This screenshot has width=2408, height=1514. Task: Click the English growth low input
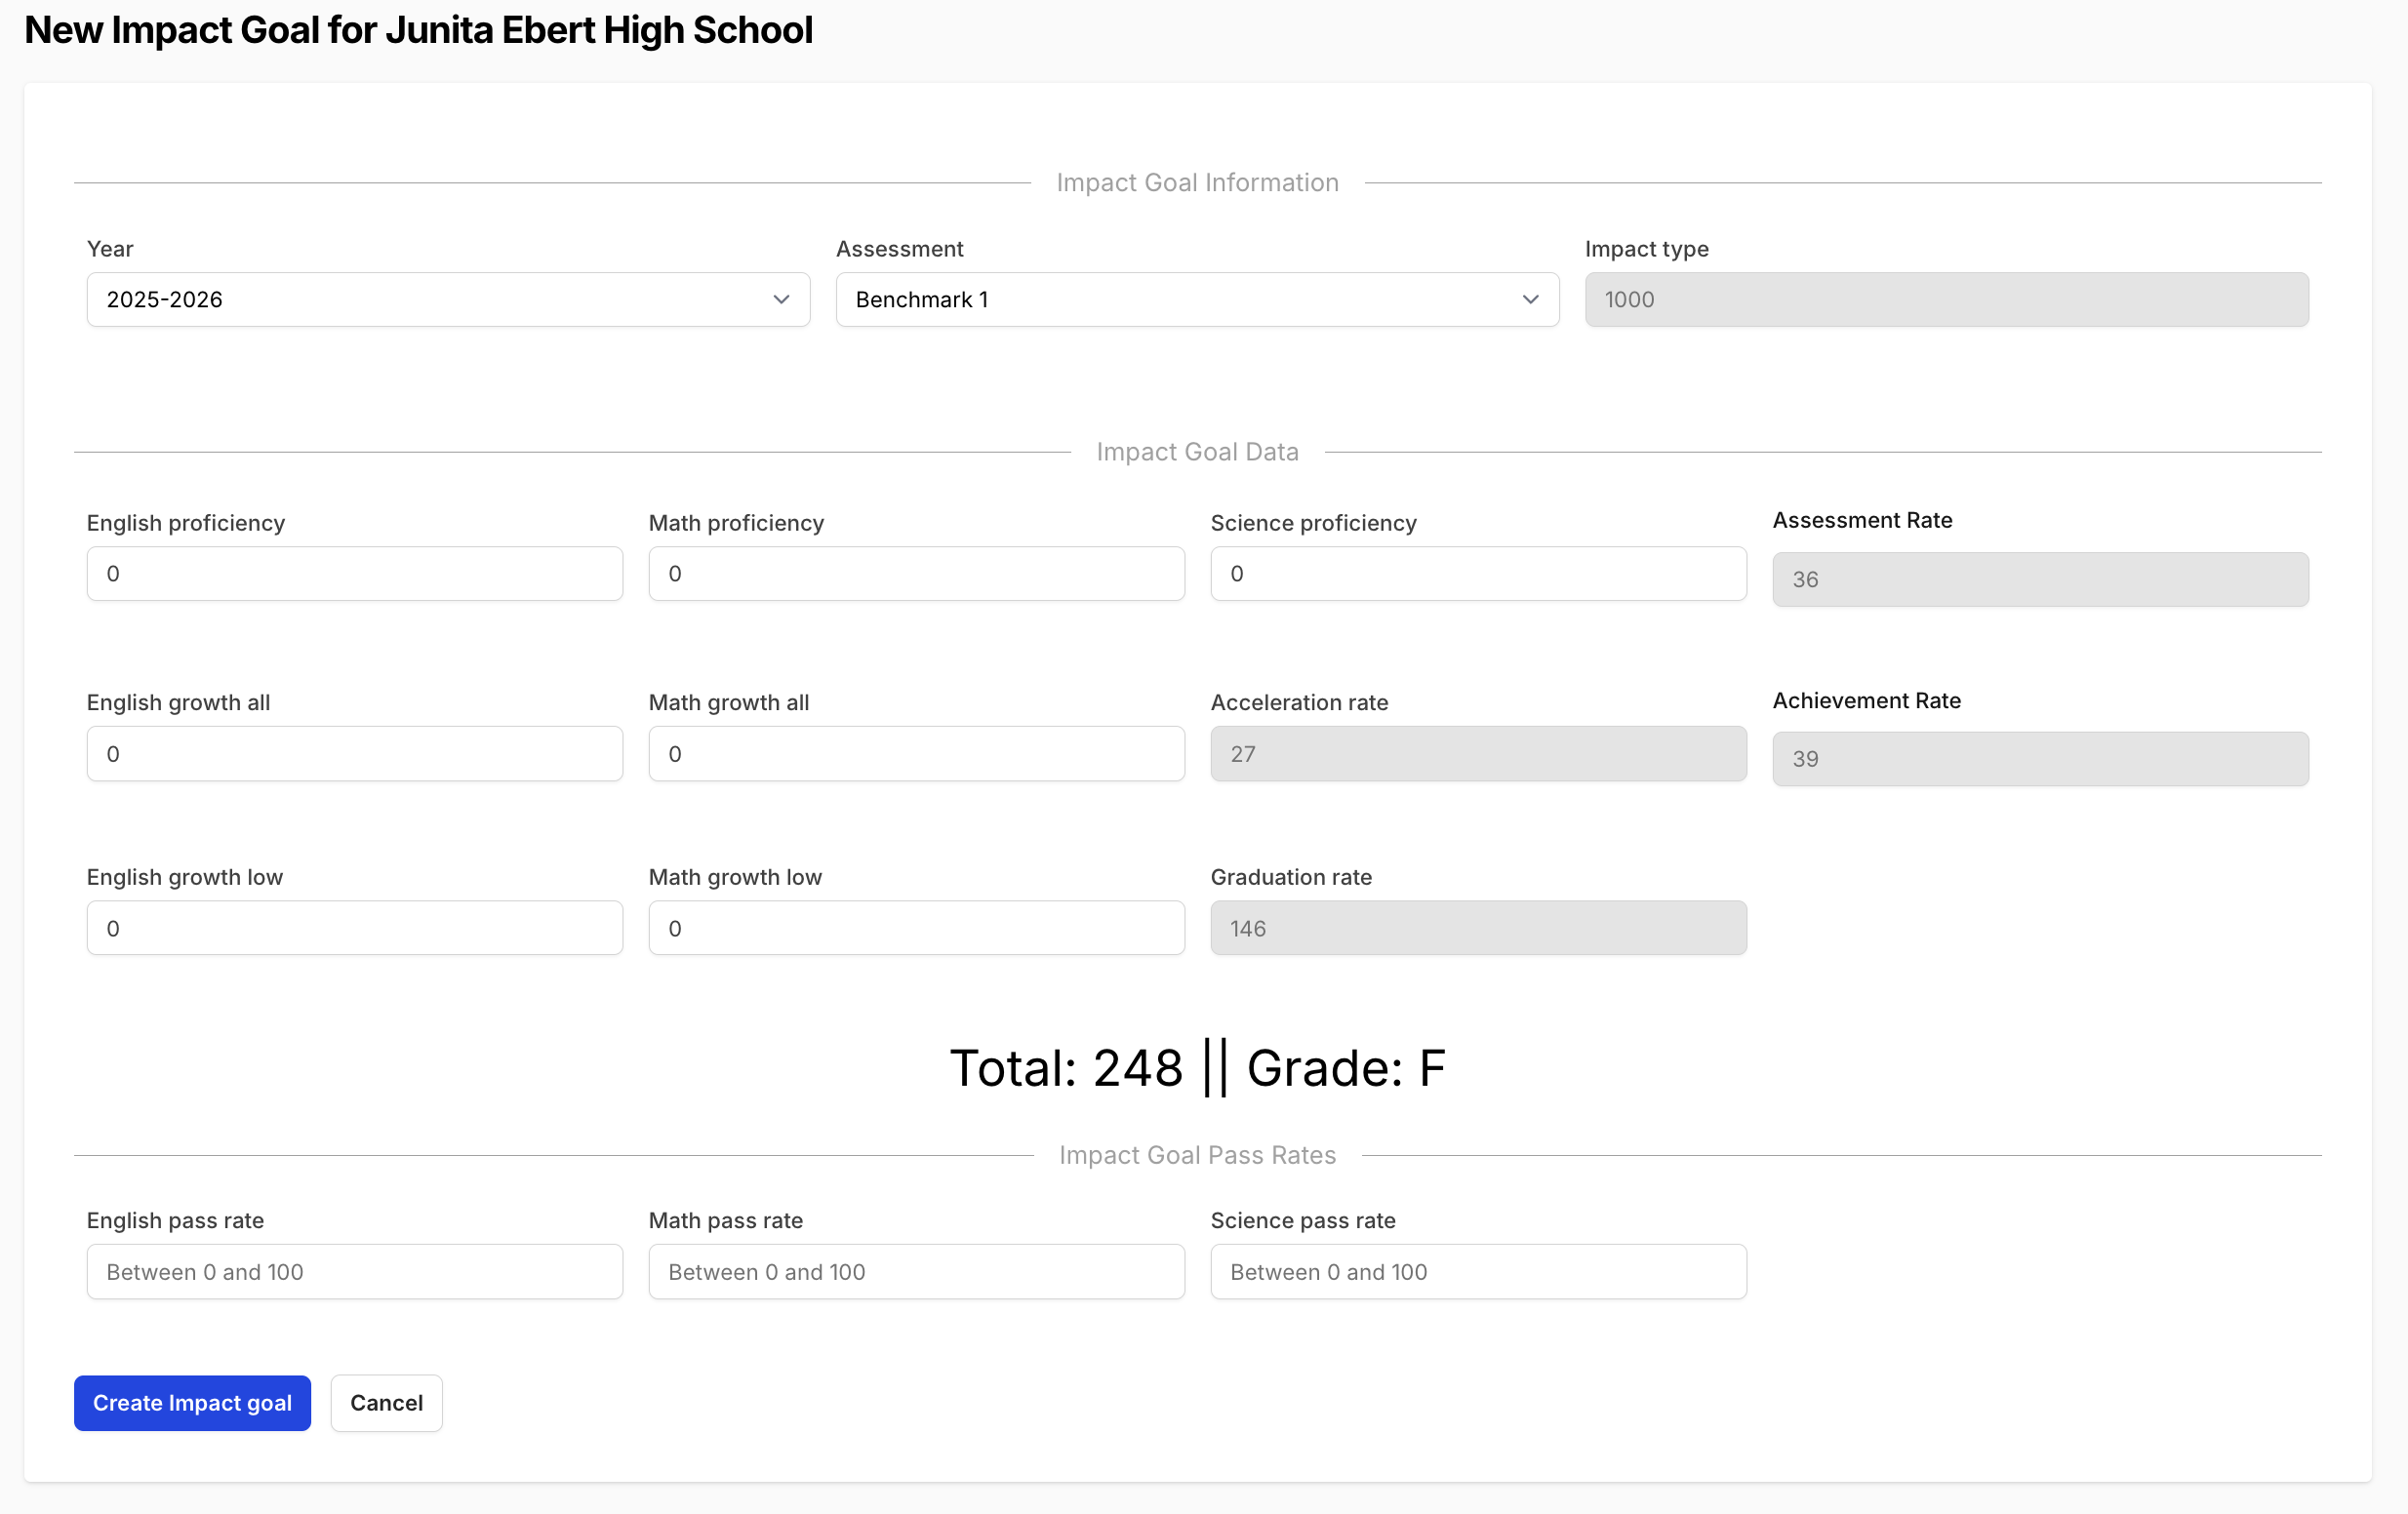tap(354, 928)
